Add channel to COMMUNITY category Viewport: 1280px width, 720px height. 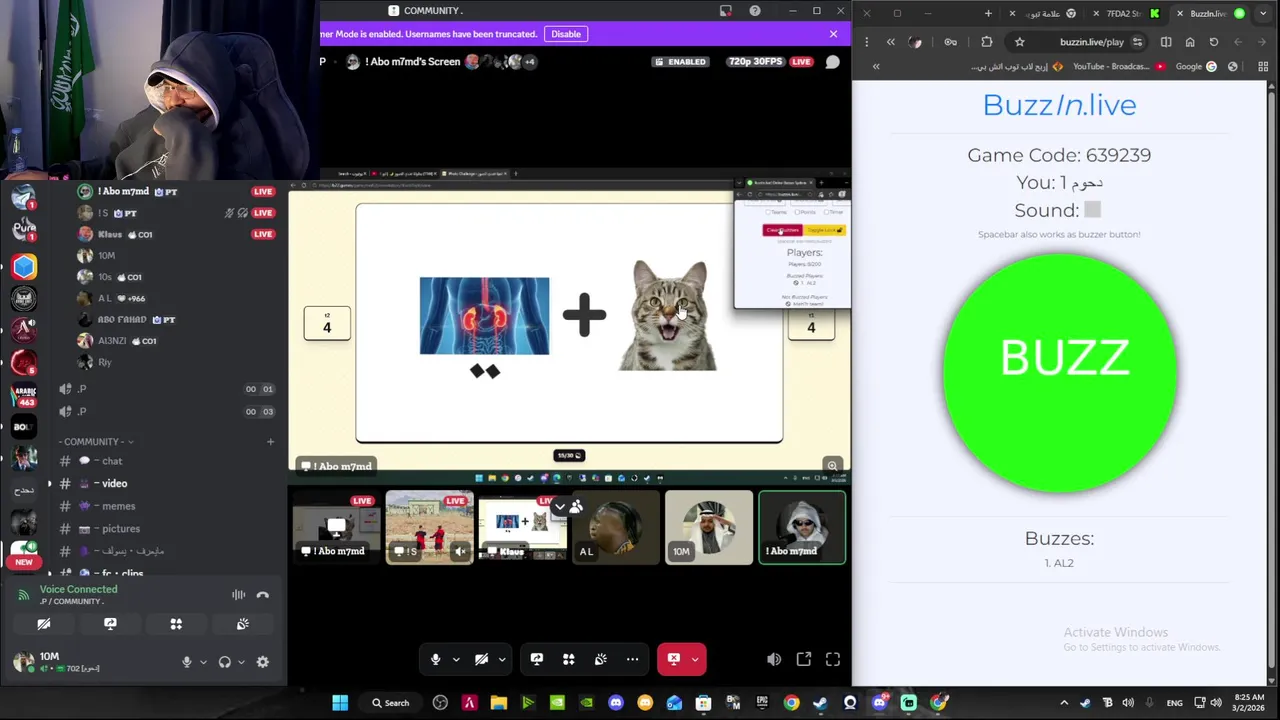tap(270, 441)
